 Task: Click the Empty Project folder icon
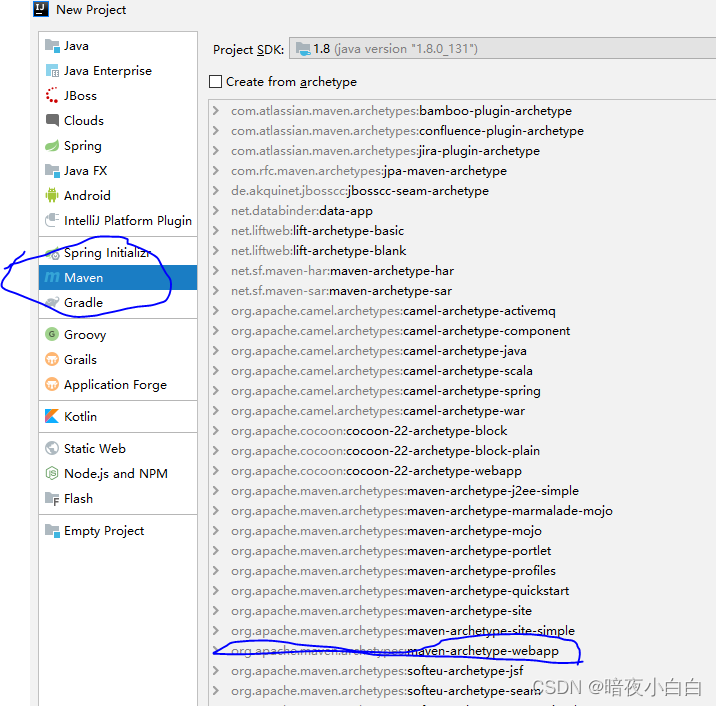pyautogui.click(x=52, y=531)
